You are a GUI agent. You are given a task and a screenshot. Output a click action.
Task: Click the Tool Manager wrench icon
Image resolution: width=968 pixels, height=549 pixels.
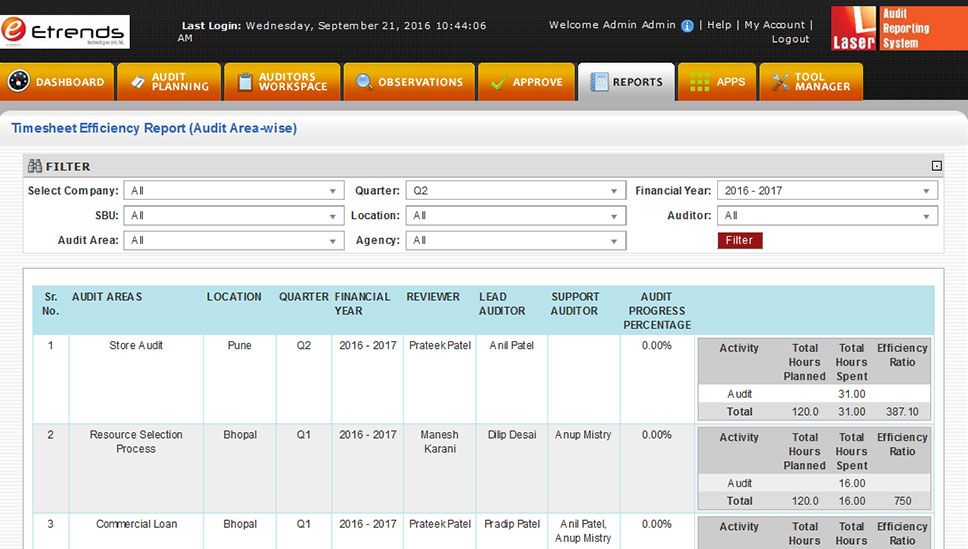tap(780, 82)
